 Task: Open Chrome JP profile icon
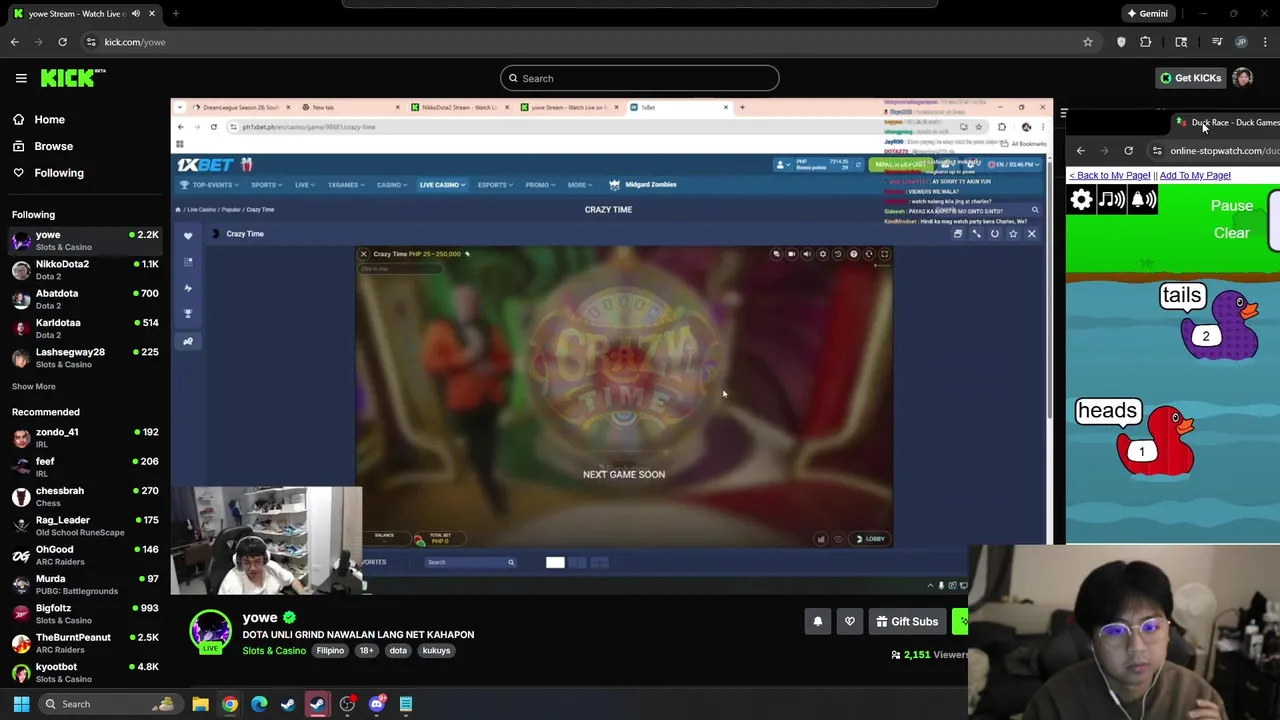(x=1241, y=42)
